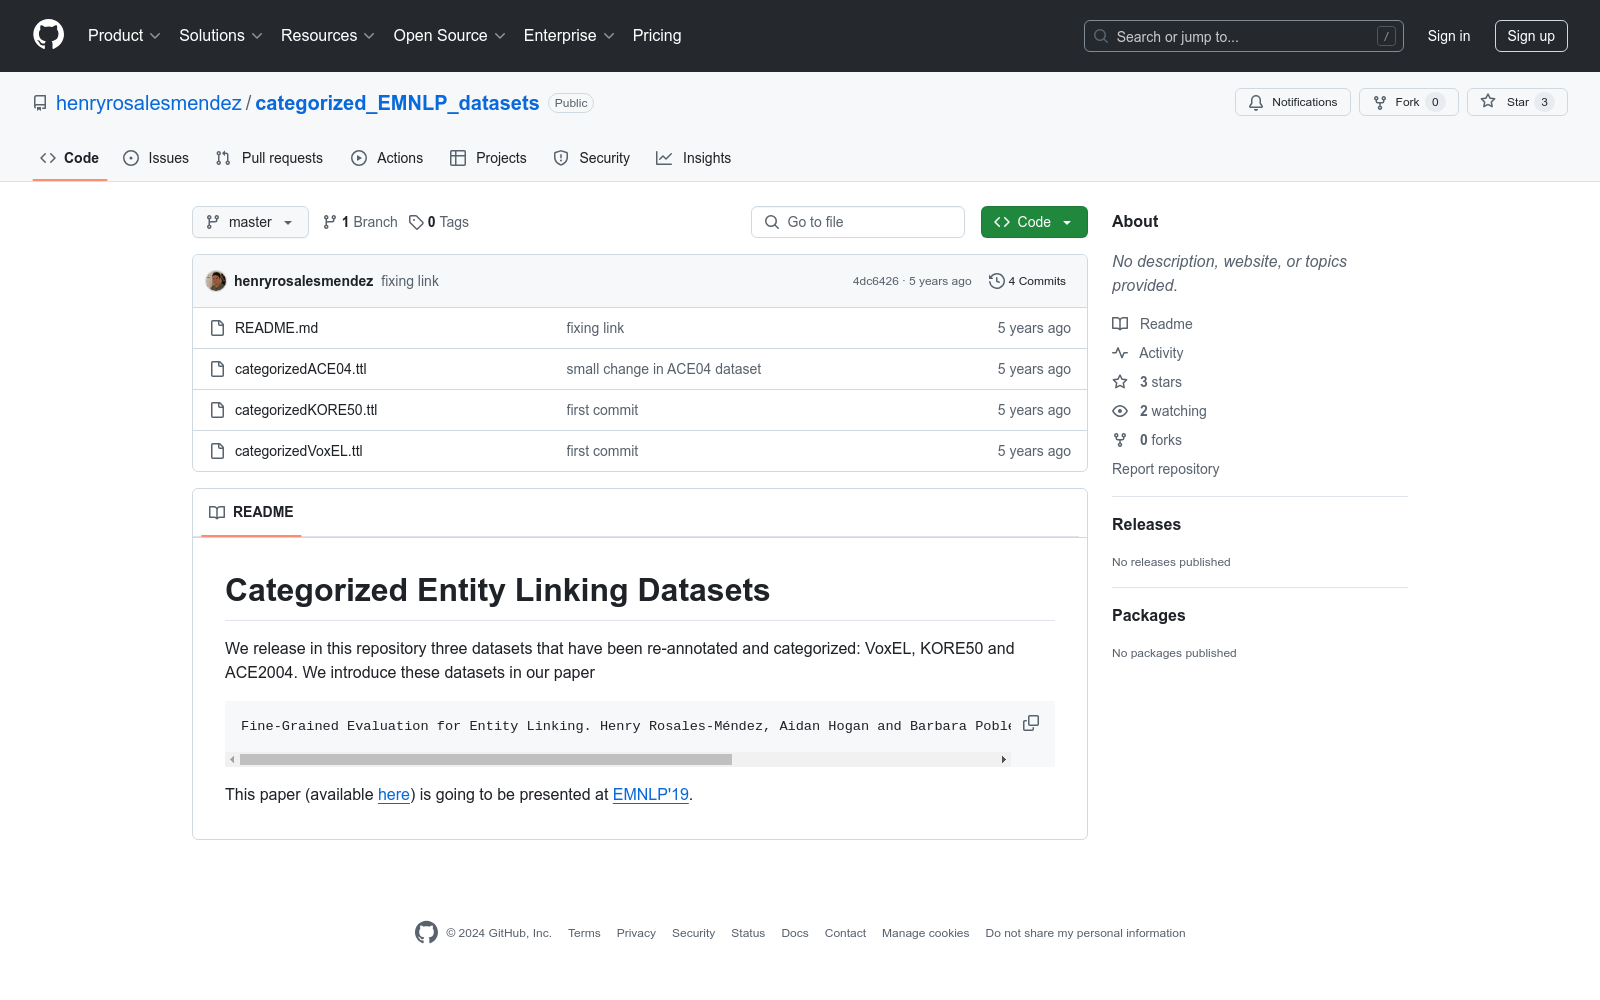
Task: Open the Packages section heading
Action: 1148,615
